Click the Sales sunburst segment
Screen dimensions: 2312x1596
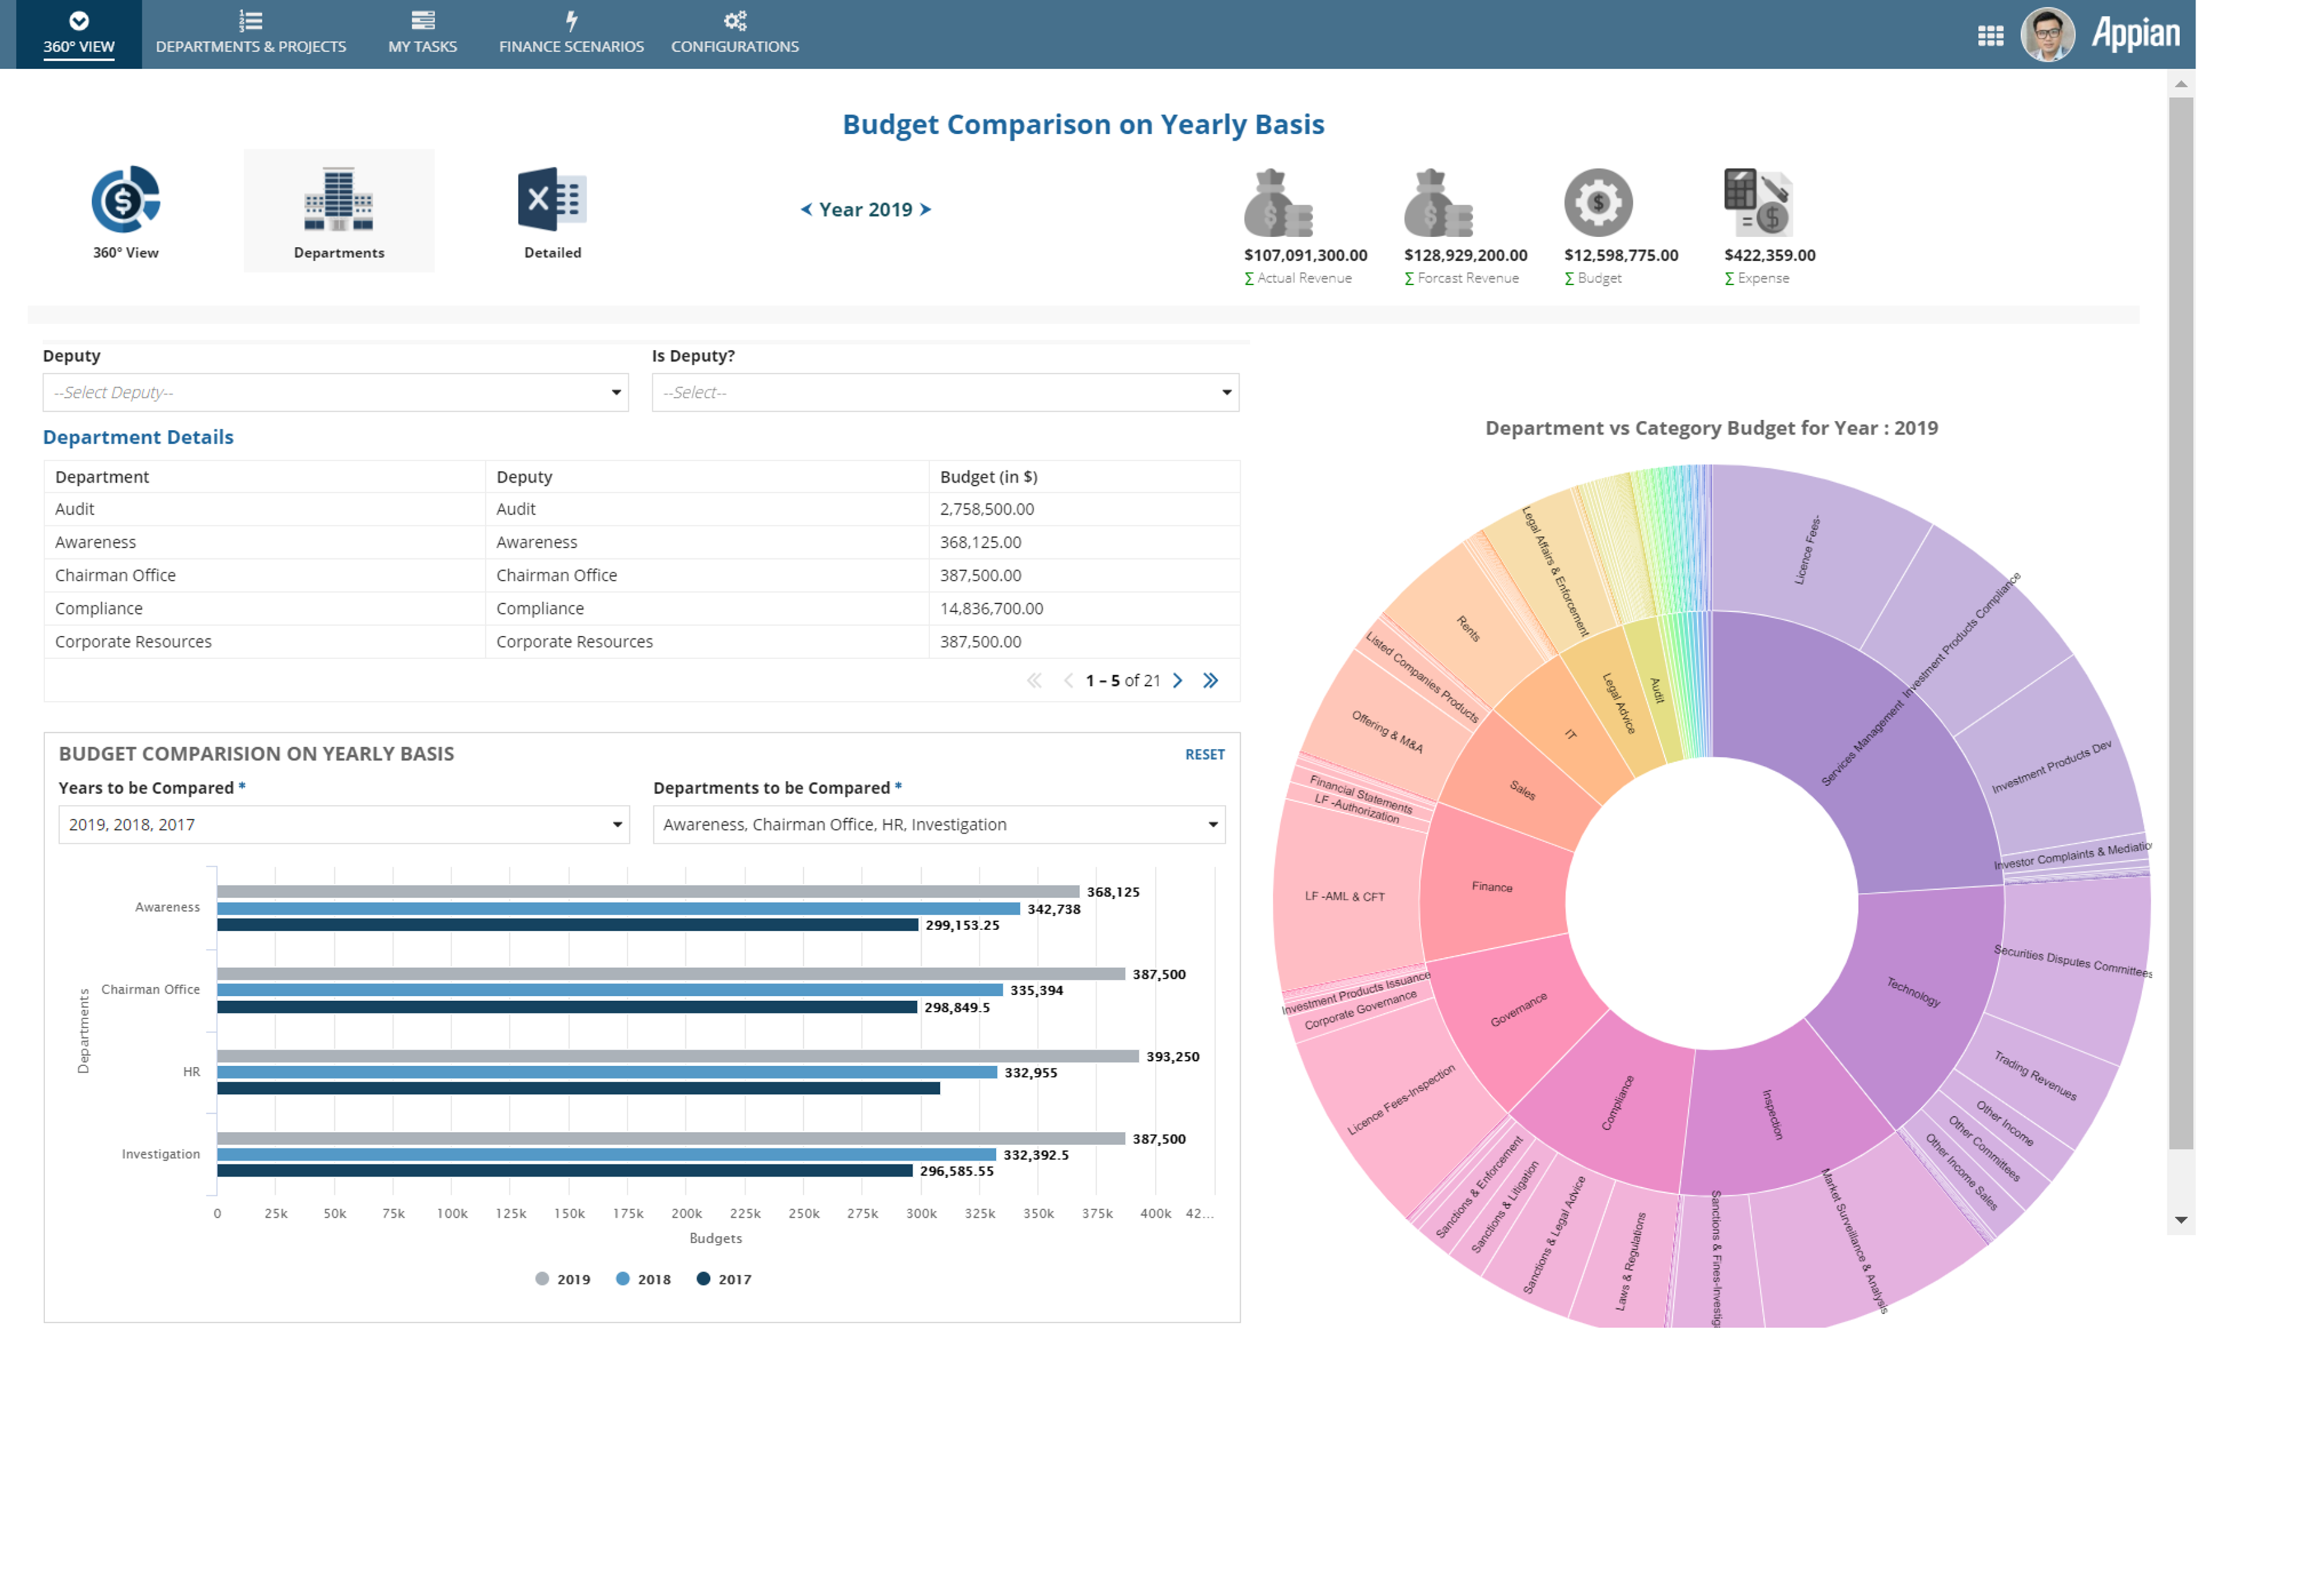1522,790
